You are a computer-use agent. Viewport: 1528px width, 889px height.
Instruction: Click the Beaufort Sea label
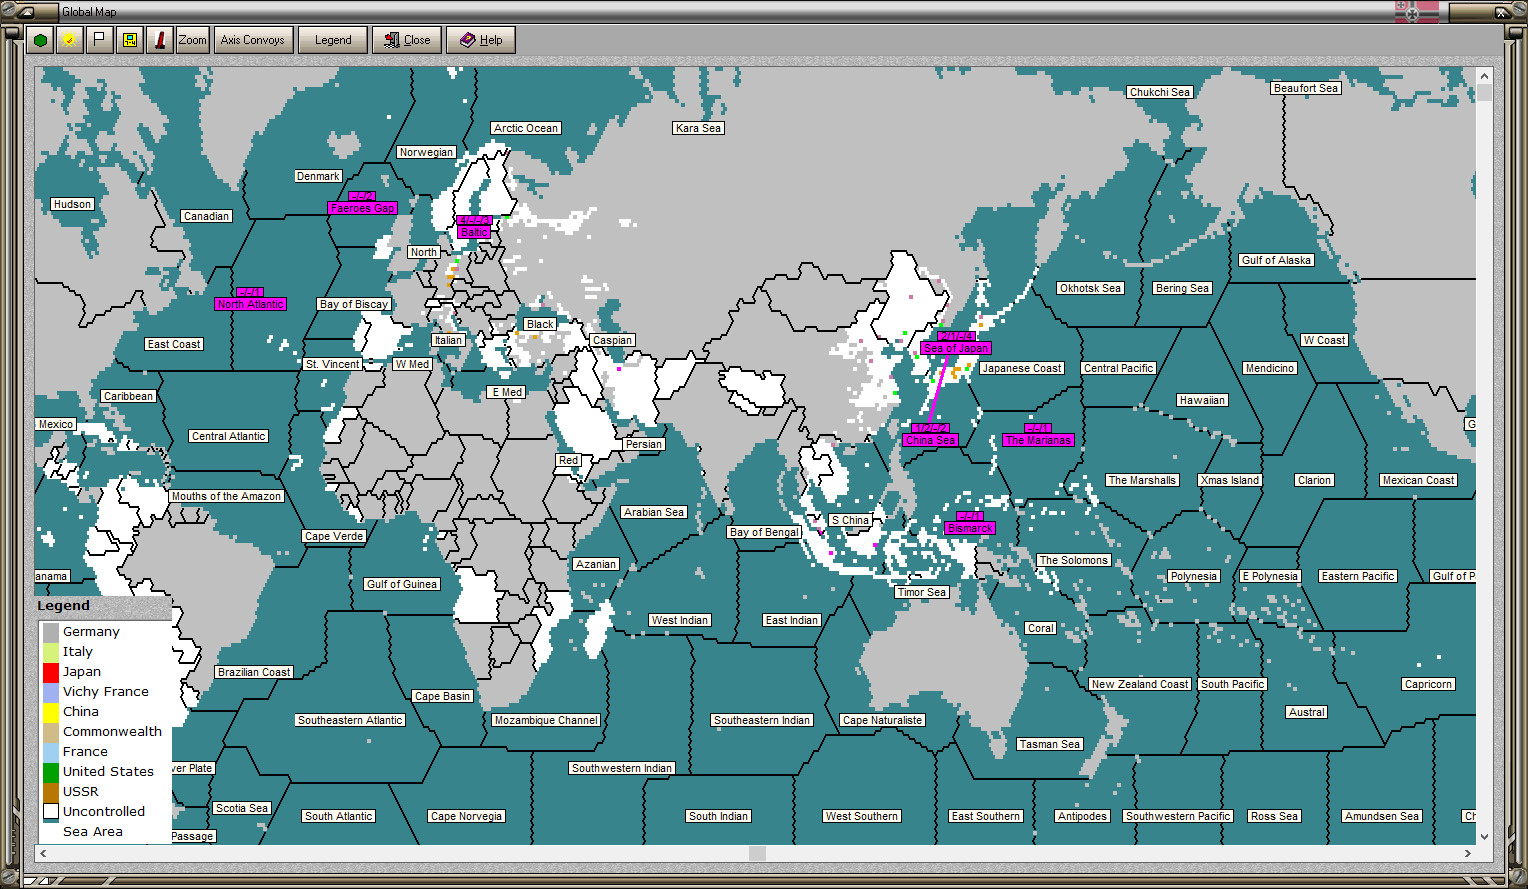(1306, 88)
